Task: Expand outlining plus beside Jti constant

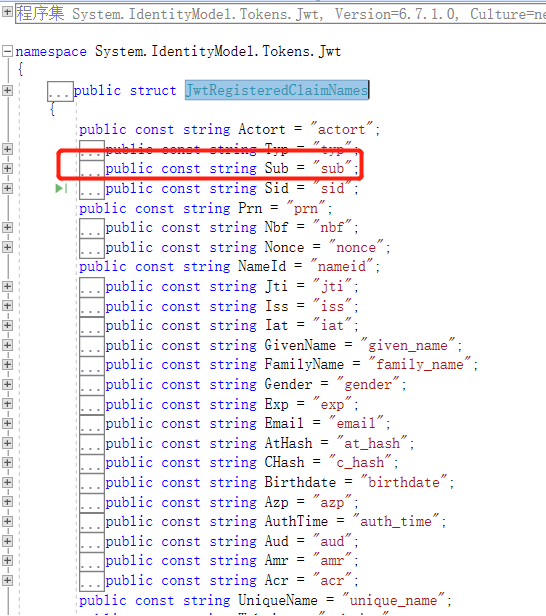Action: click(x=7, y=286)
